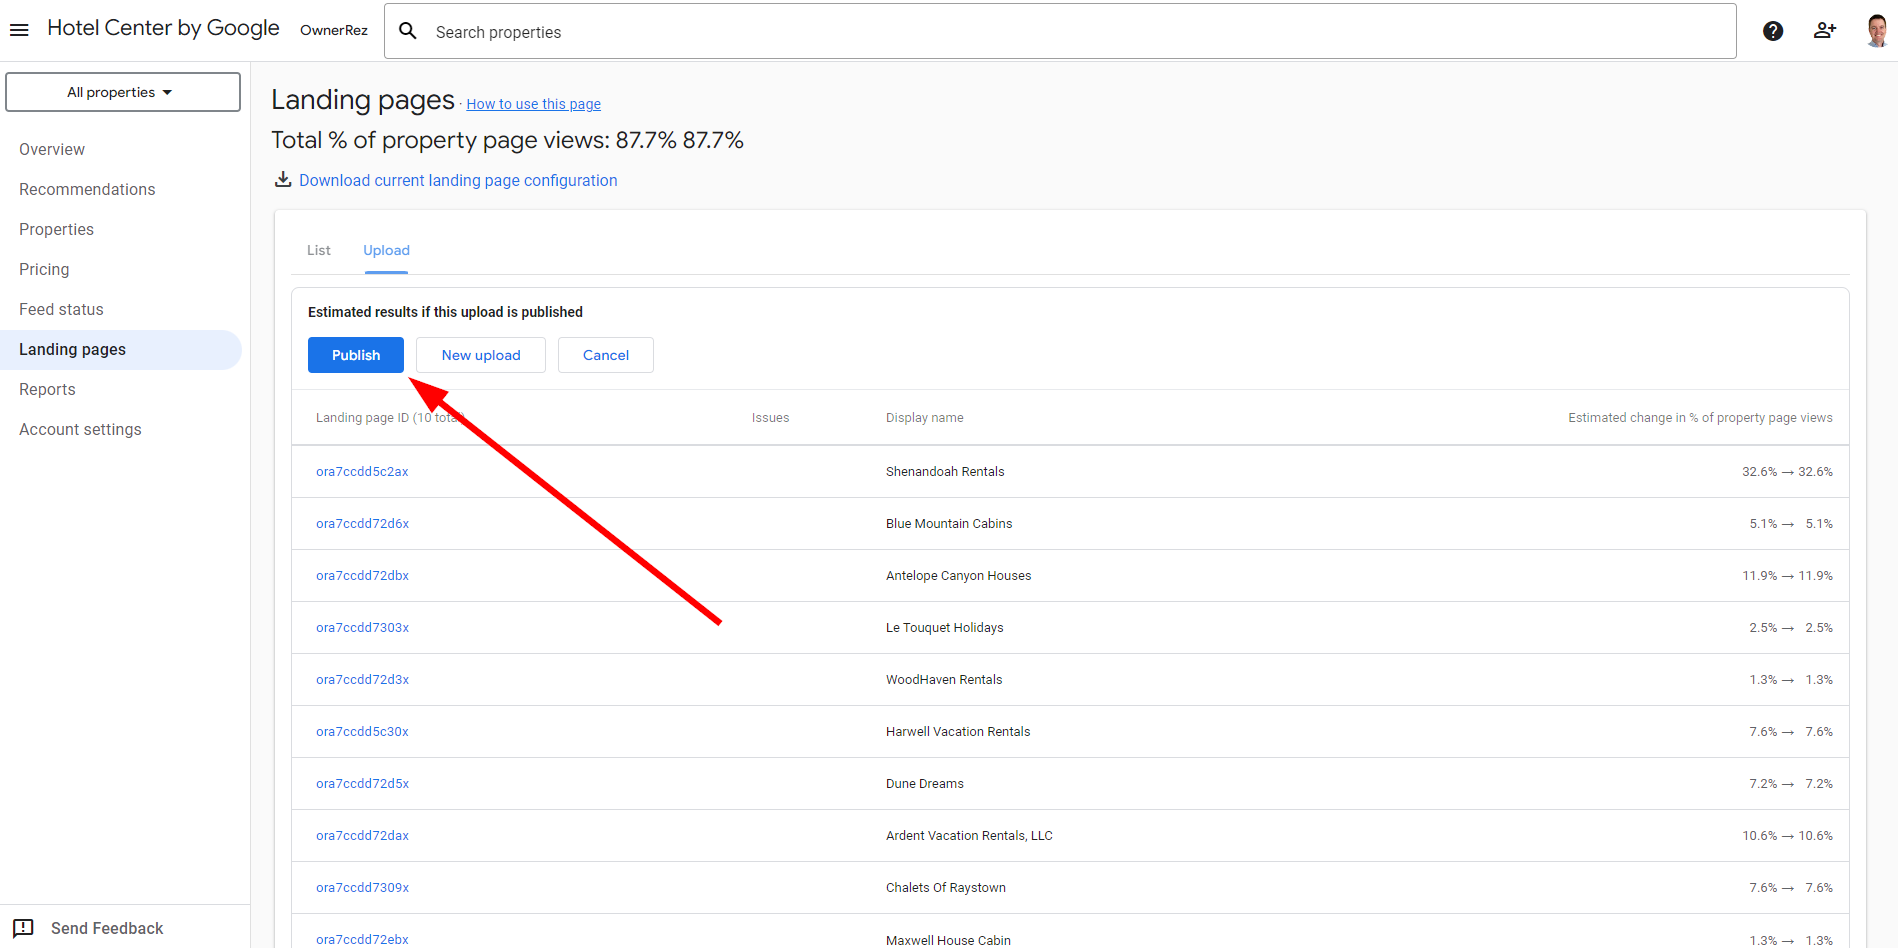Open the How to use this page link

click(x=533, y=104)
